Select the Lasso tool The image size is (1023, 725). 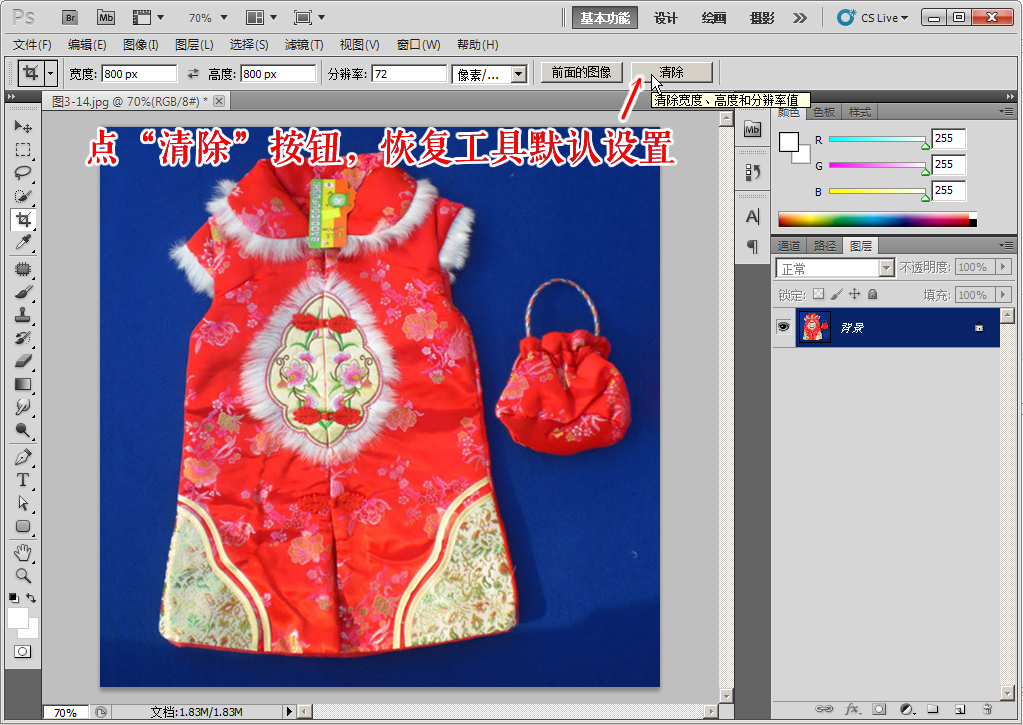tap(23, 173)
